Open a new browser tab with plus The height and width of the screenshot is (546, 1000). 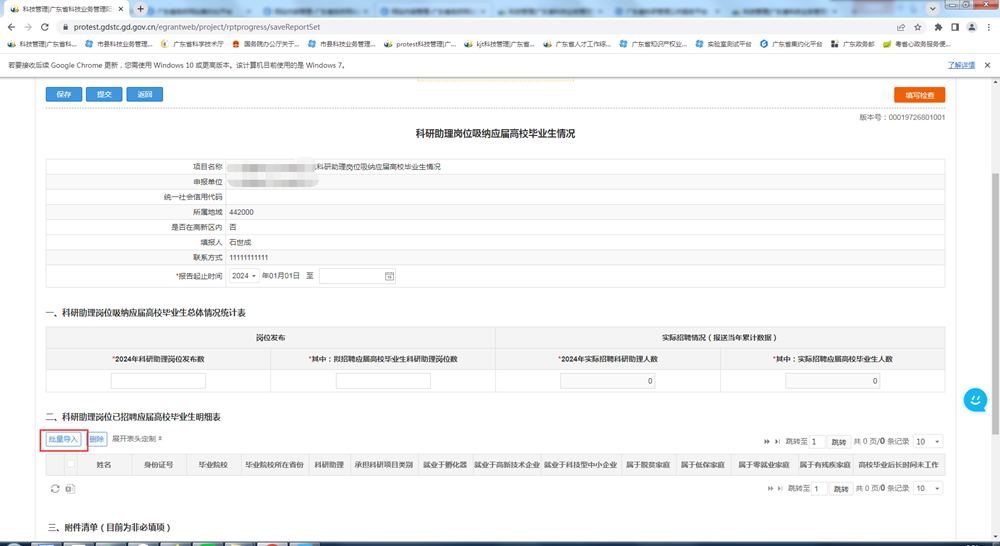140,9
